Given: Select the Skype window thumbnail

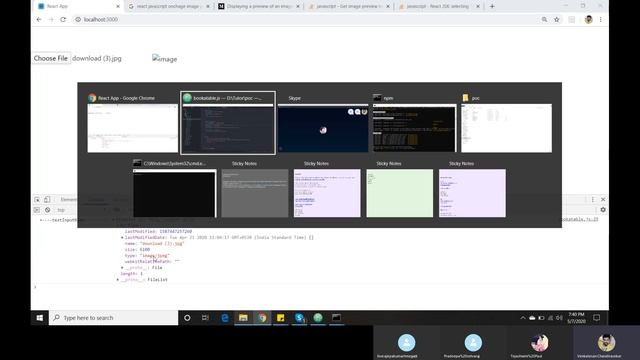Looking at the screenshot, I should [x=323, y=123].
